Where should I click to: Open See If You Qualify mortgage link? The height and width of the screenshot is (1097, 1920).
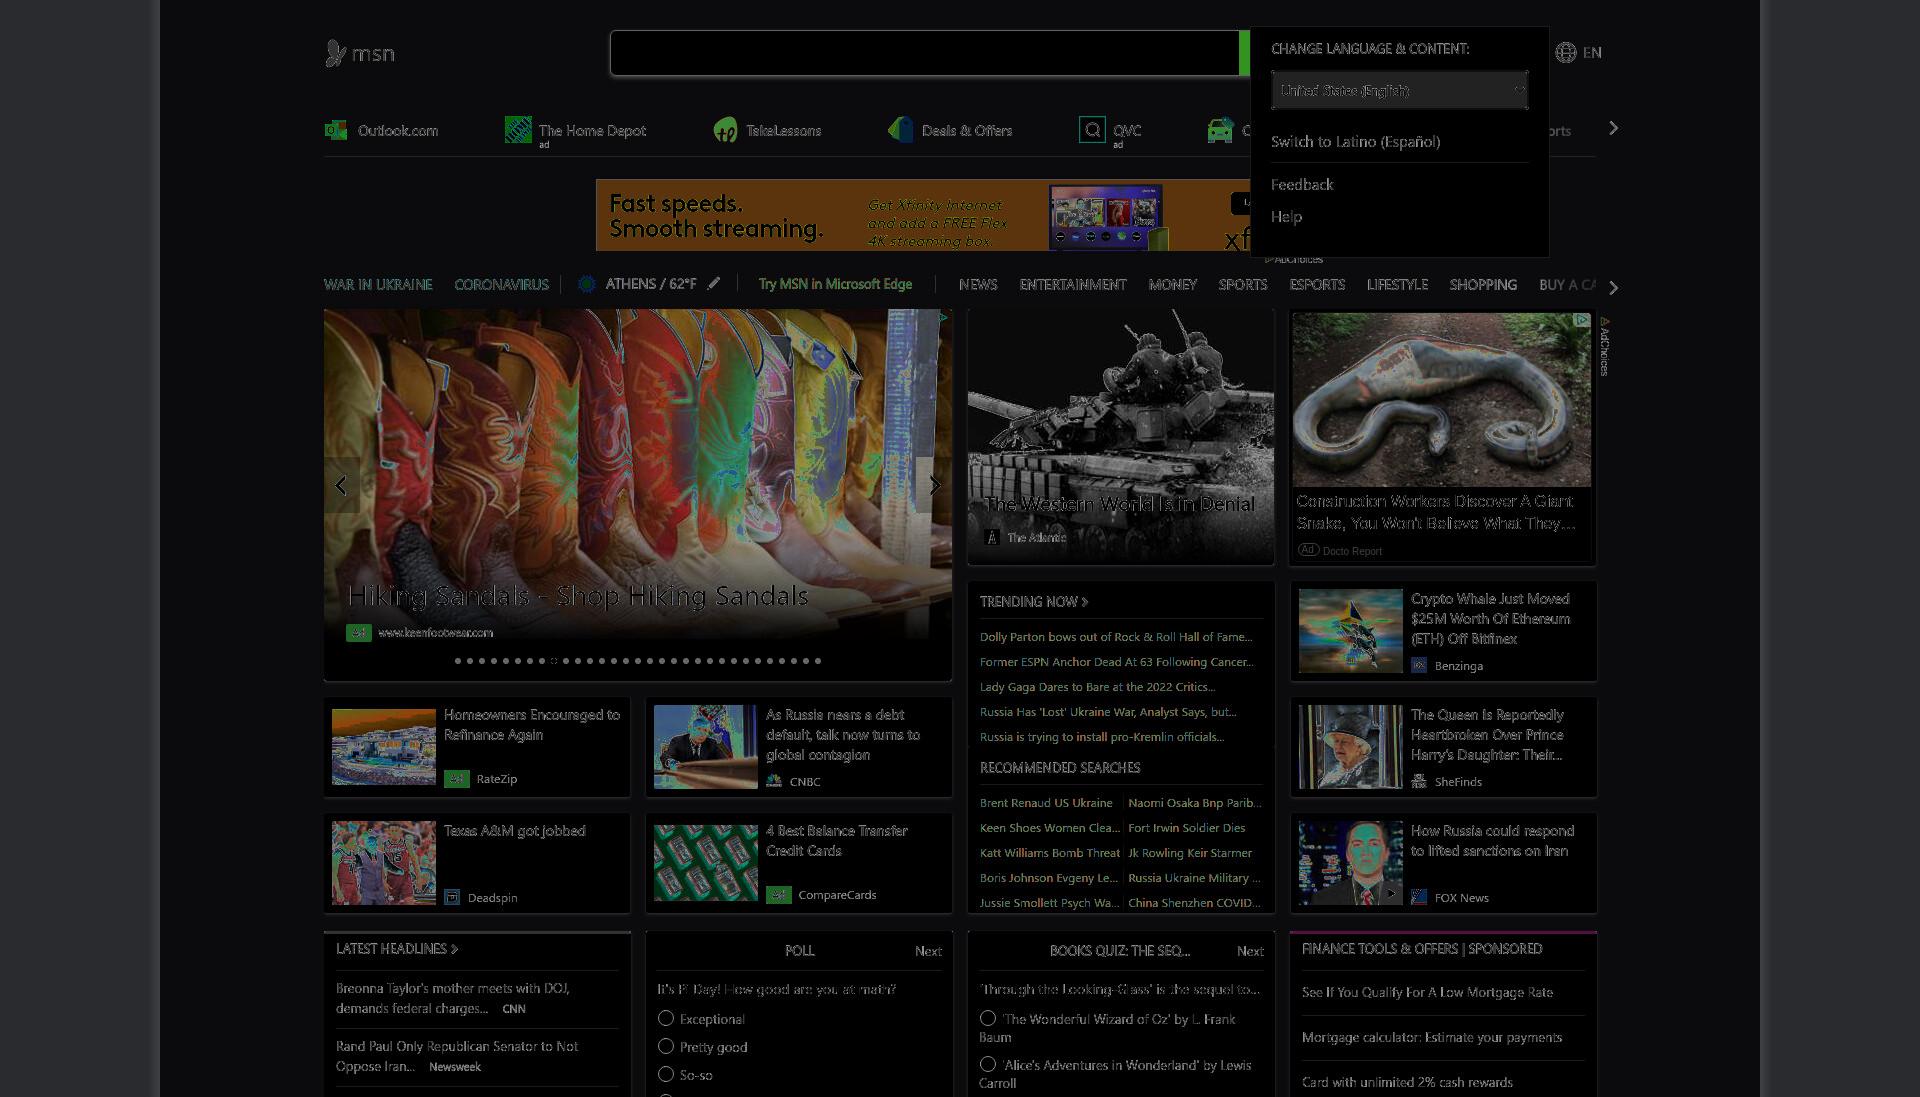pyautogui.click(x=1427, y=992)
